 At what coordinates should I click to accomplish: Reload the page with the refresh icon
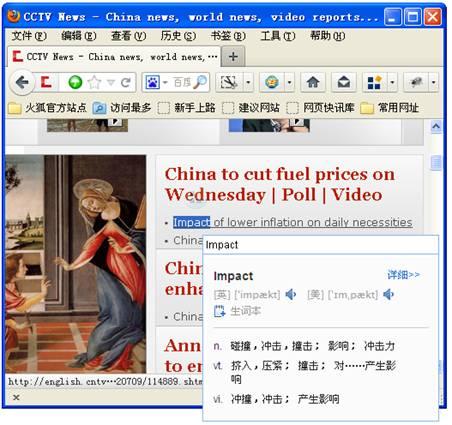[x=126, y=82]
